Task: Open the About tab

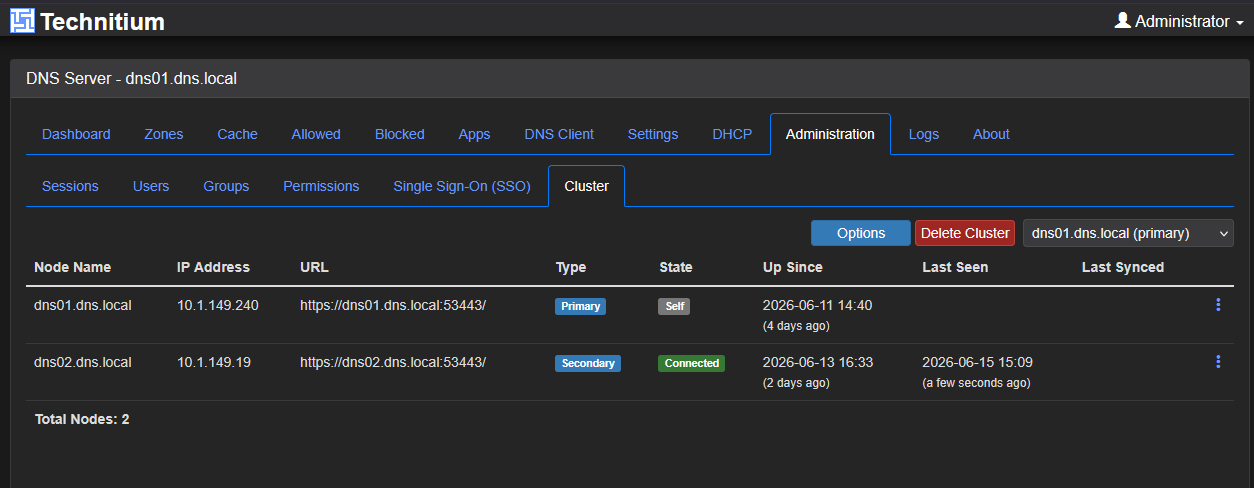Action: [x=991, y=134]
